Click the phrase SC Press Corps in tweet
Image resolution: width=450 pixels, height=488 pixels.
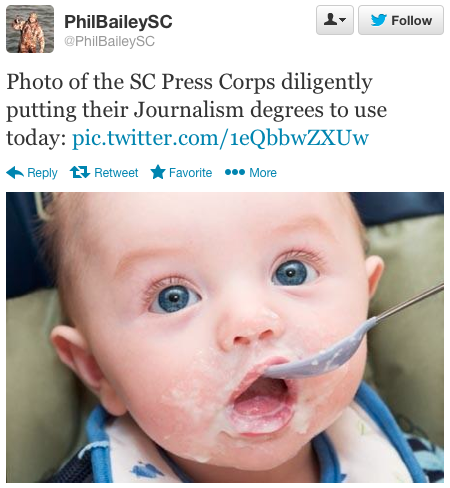click(x=202, y=82)
